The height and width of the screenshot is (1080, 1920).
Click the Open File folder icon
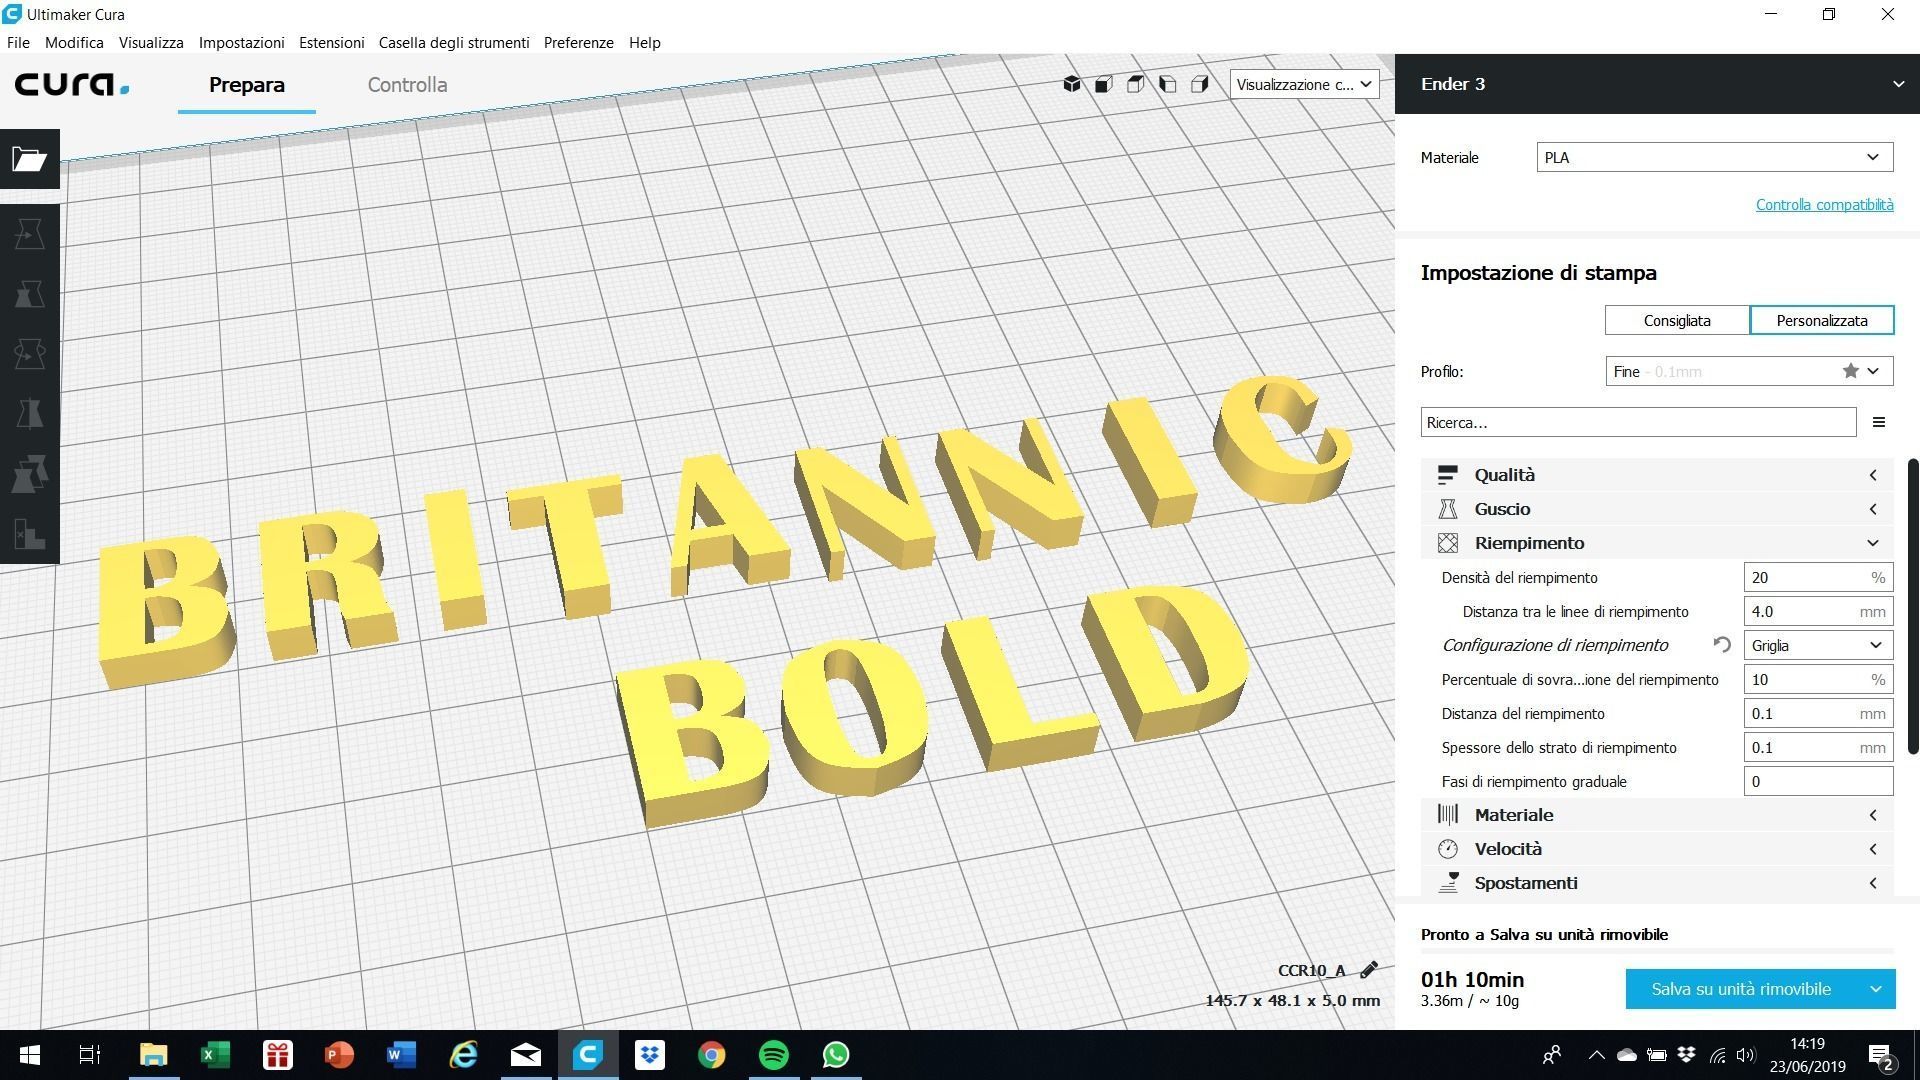(x=29, y=158)
